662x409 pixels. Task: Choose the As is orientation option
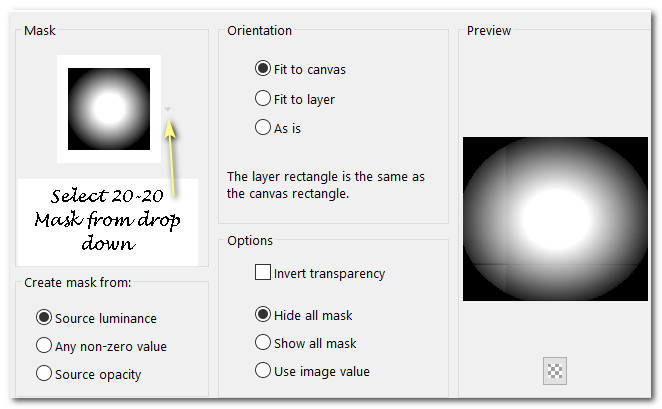tap(263, 127)
